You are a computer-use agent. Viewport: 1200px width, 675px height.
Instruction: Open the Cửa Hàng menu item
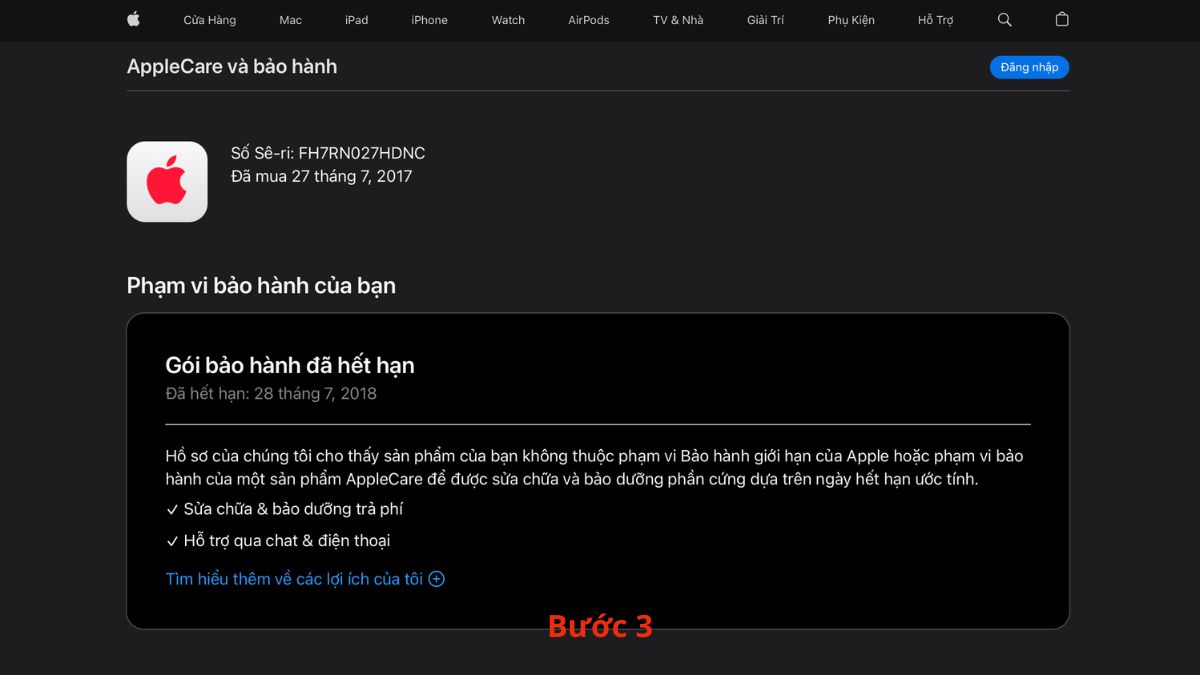pos(209,19)
